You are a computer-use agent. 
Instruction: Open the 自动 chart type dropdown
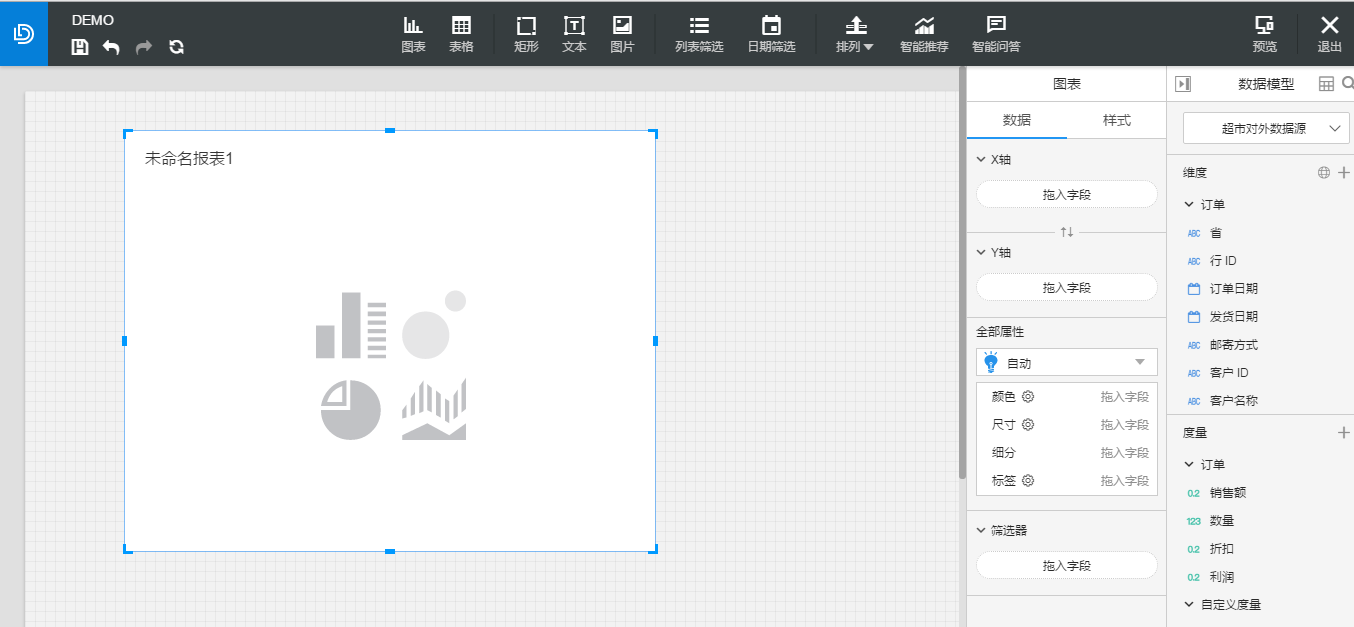(1066, 362)
